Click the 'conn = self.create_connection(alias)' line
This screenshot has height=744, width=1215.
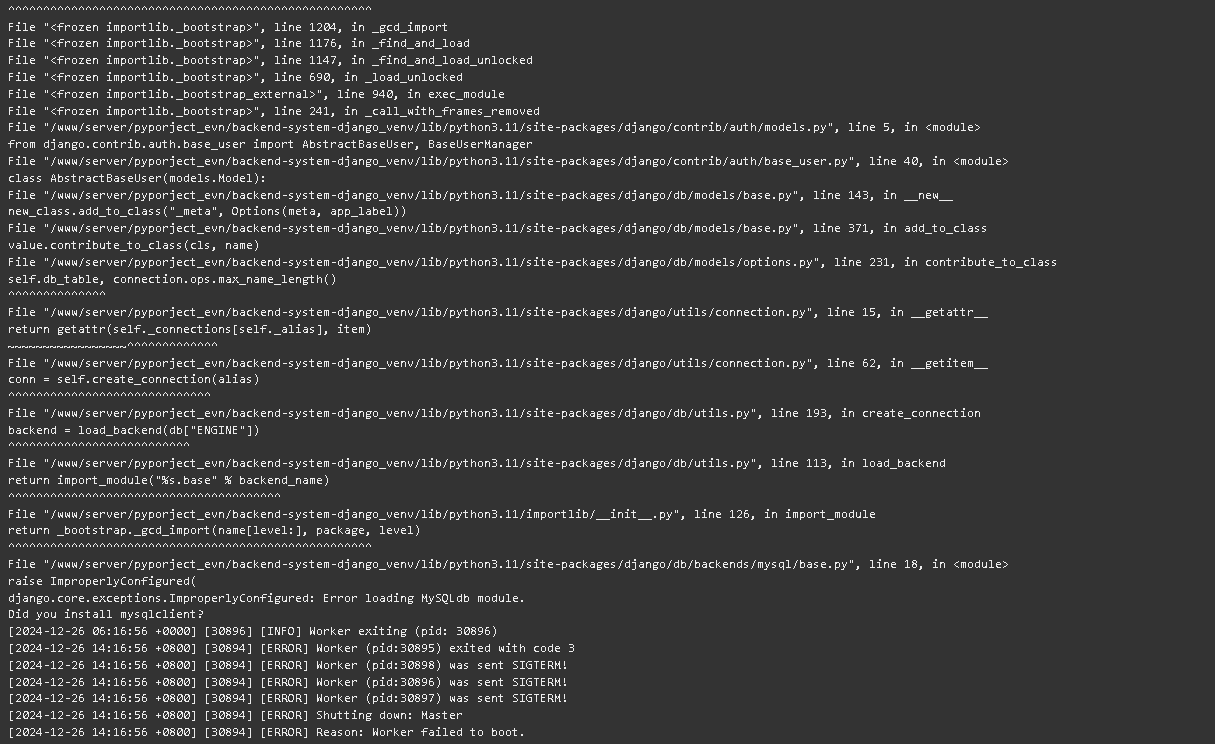point(134,379)
